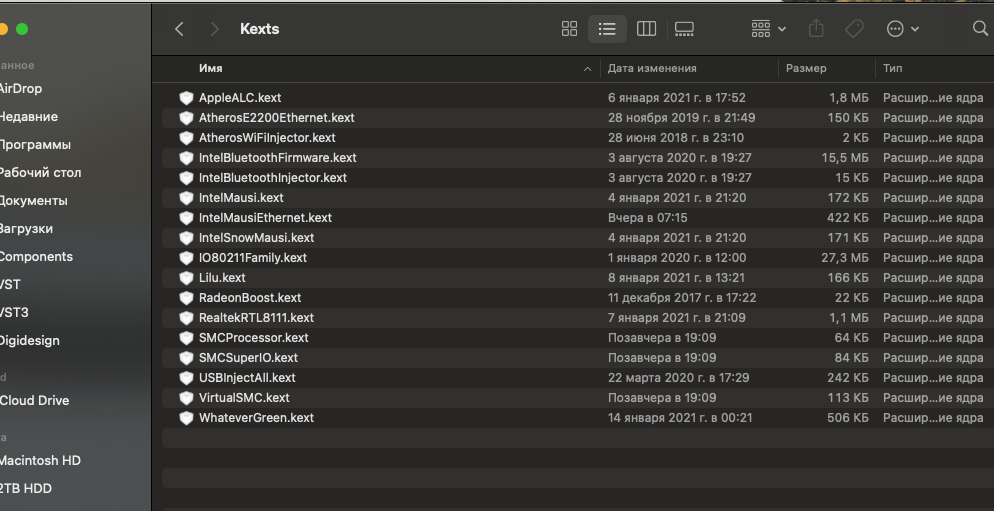Open VST3 folder in the sidebar

coord(14,313)
